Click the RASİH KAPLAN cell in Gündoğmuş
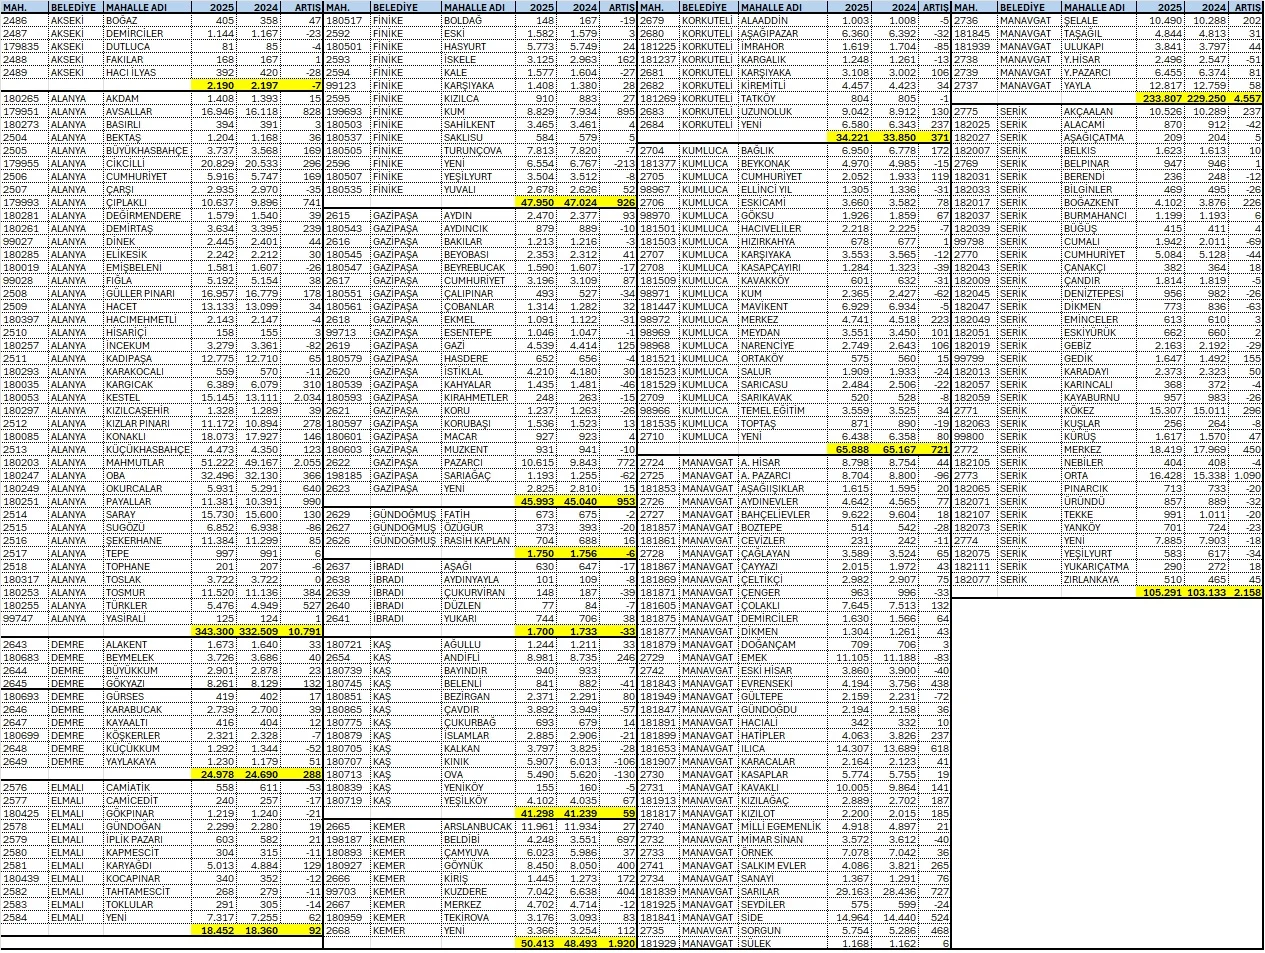Image resolution: width=1265 pixels, height=953 pixels. pos(478,540)
